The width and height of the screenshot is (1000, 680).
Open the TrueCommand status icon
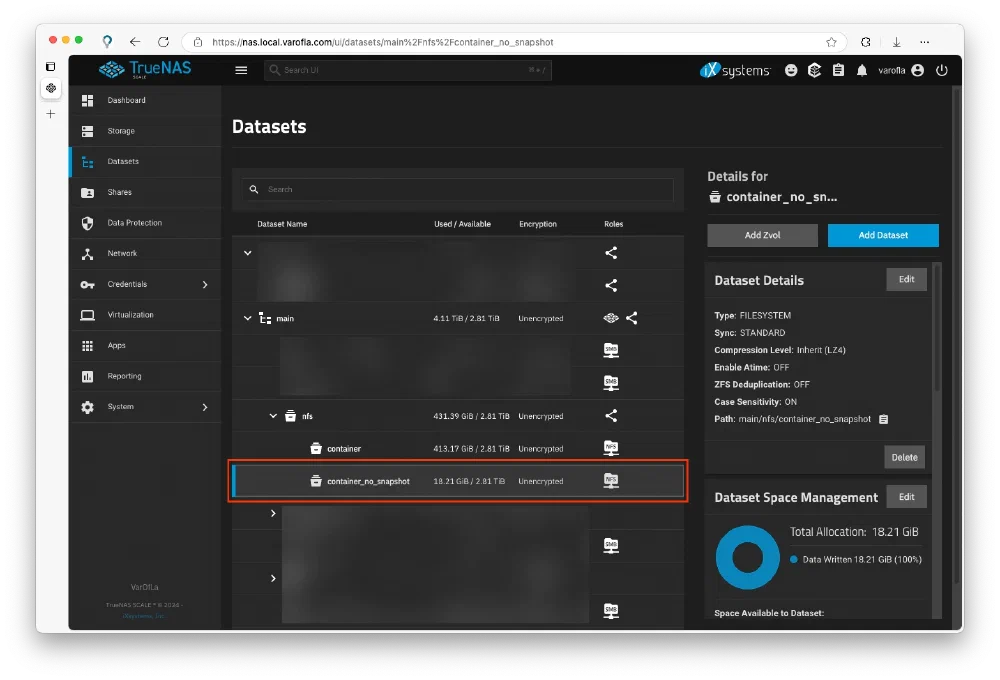click(815, 70)
